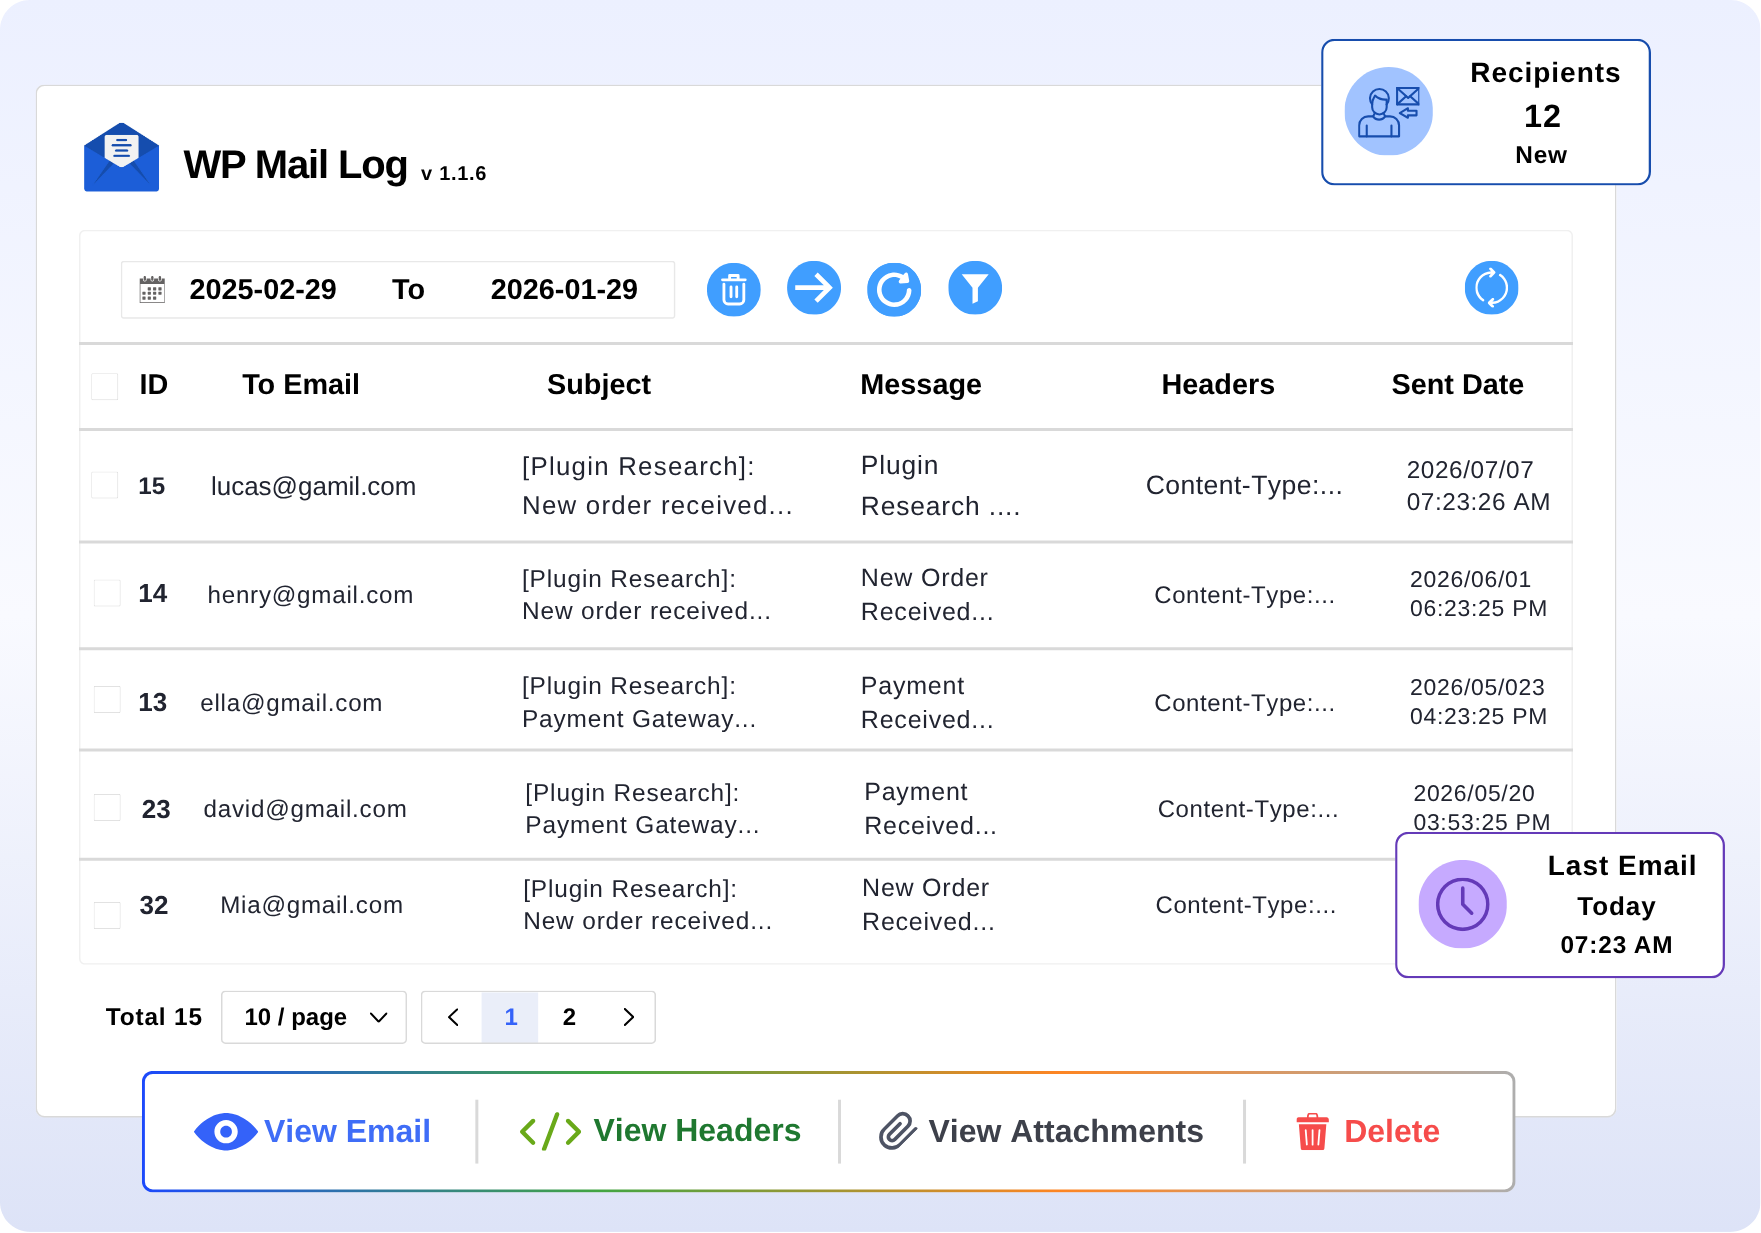Click the version v 1.1.6 label
The width and height of the screenshot is (1761, 1233).
(x=454, y=174)
